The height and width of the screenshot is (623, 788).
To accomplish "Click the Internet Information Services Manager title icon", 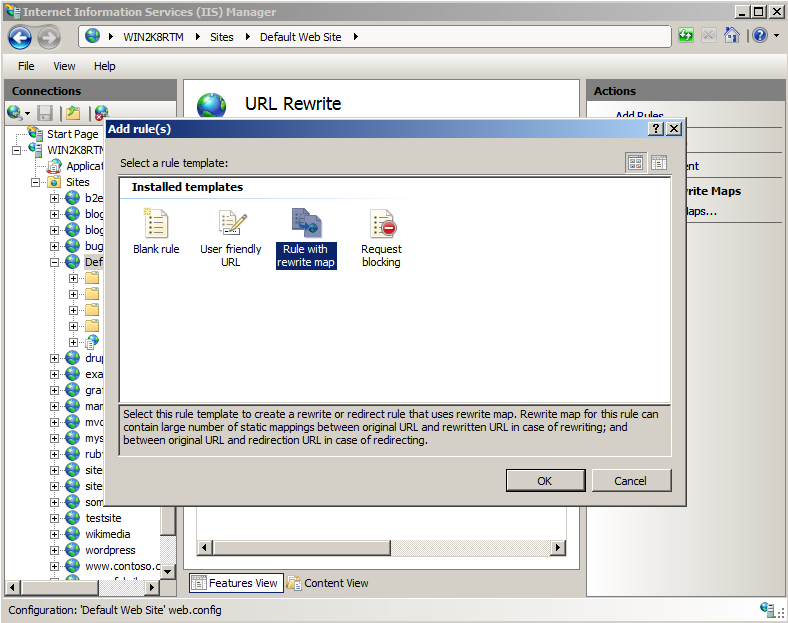I will tap(13, 11).
